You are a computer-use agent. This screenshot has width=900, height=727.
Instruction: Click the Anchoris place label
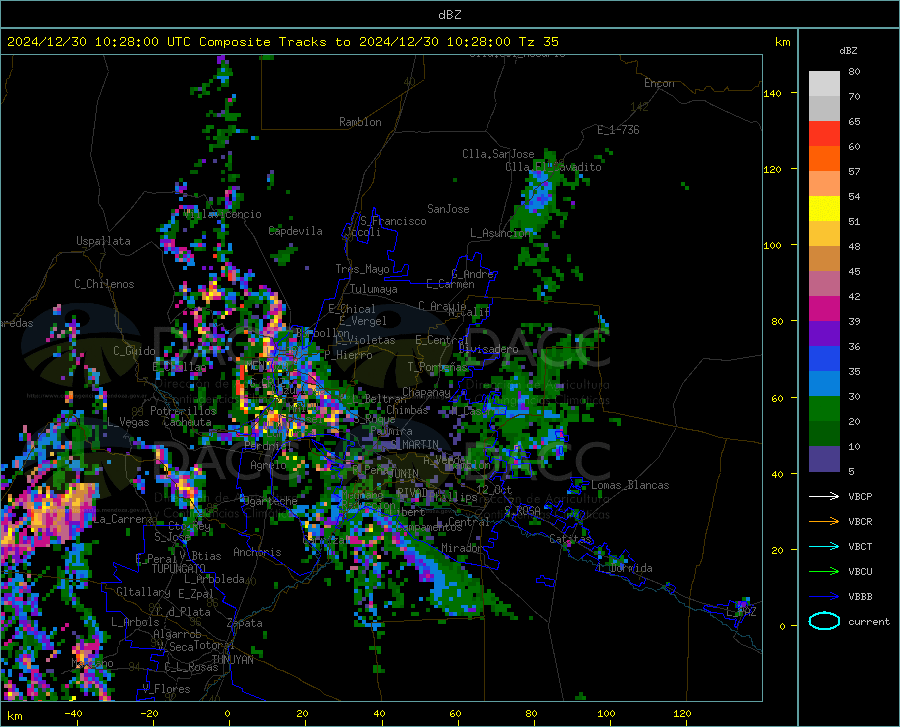point(257,552)
